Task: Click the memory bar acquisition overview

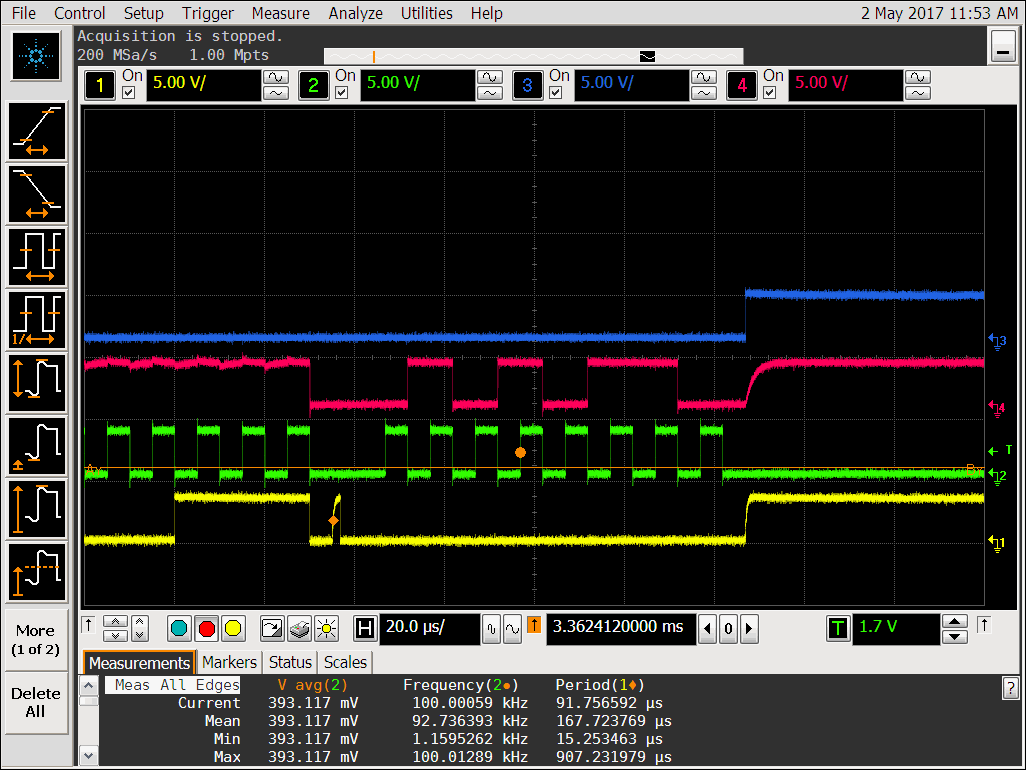Action: [x=533, y=56]
